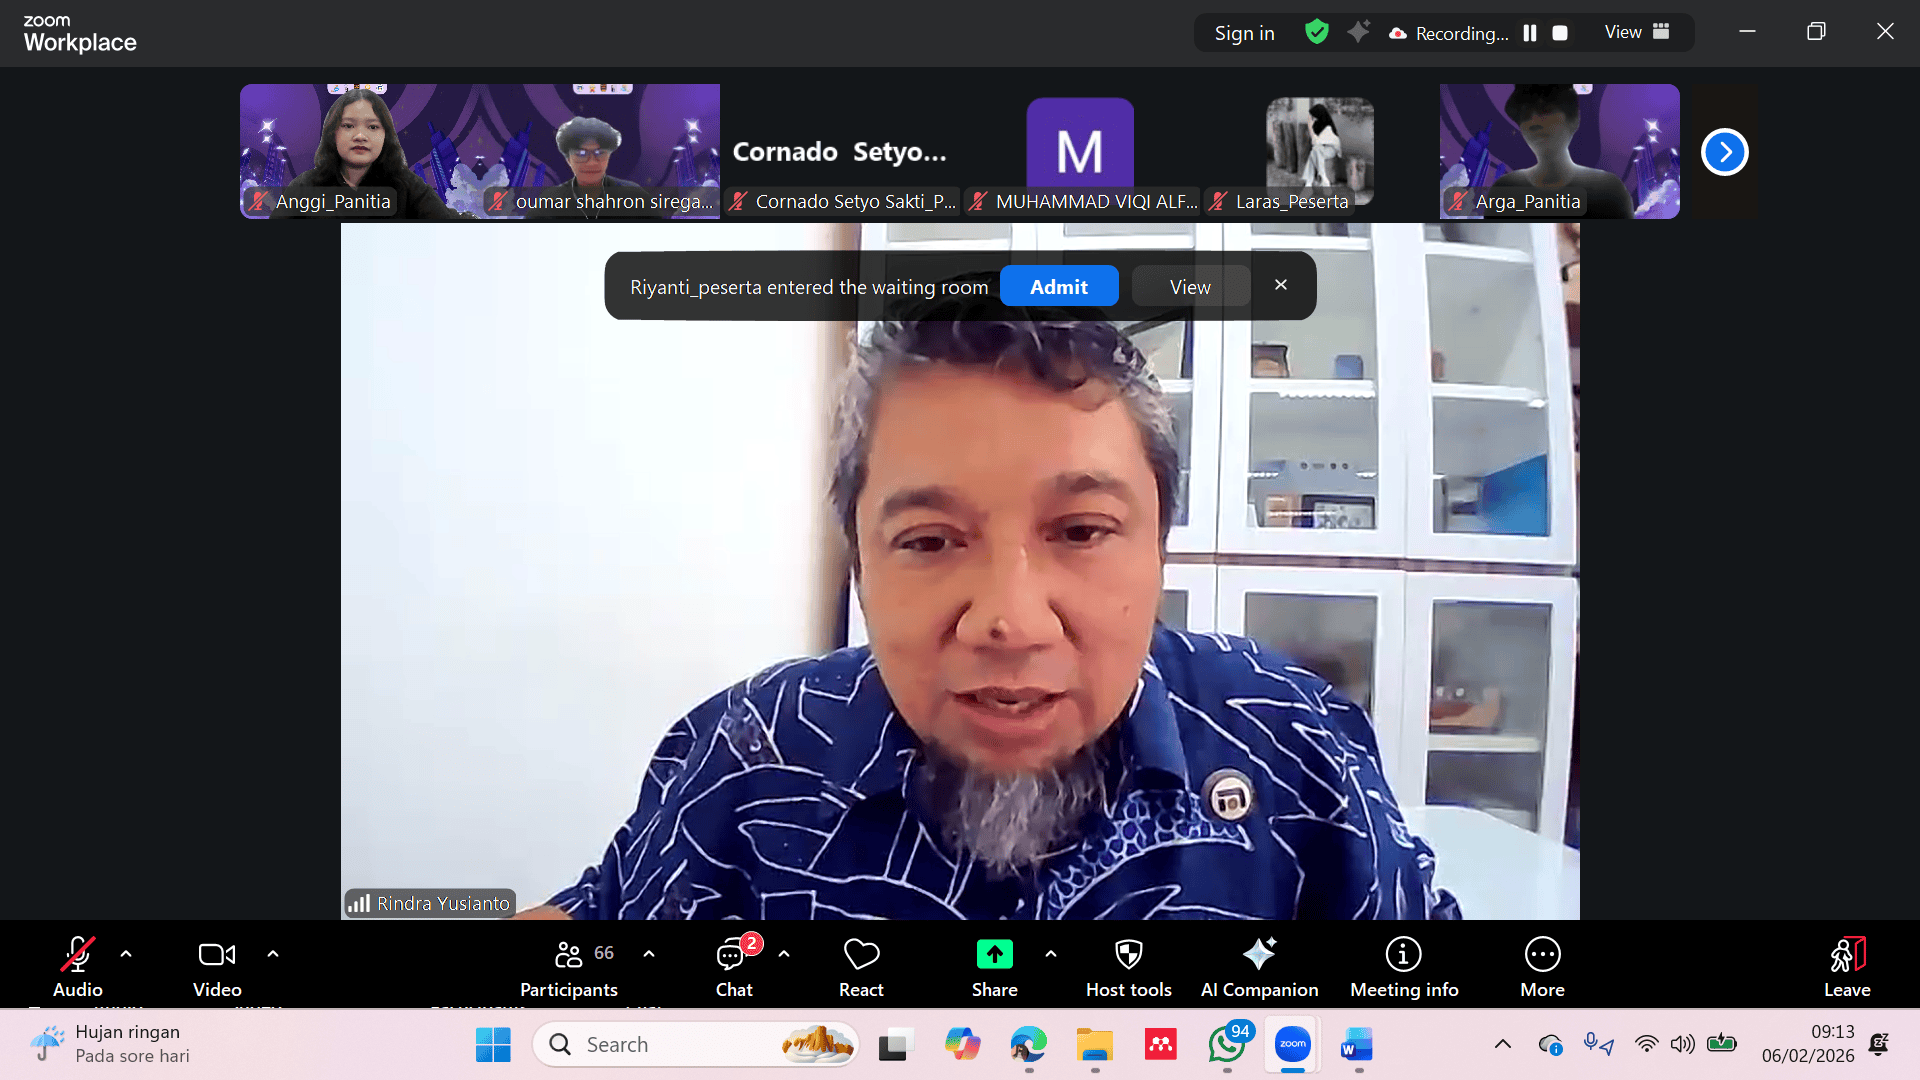Click Sign in button

tap(1244, 33)
